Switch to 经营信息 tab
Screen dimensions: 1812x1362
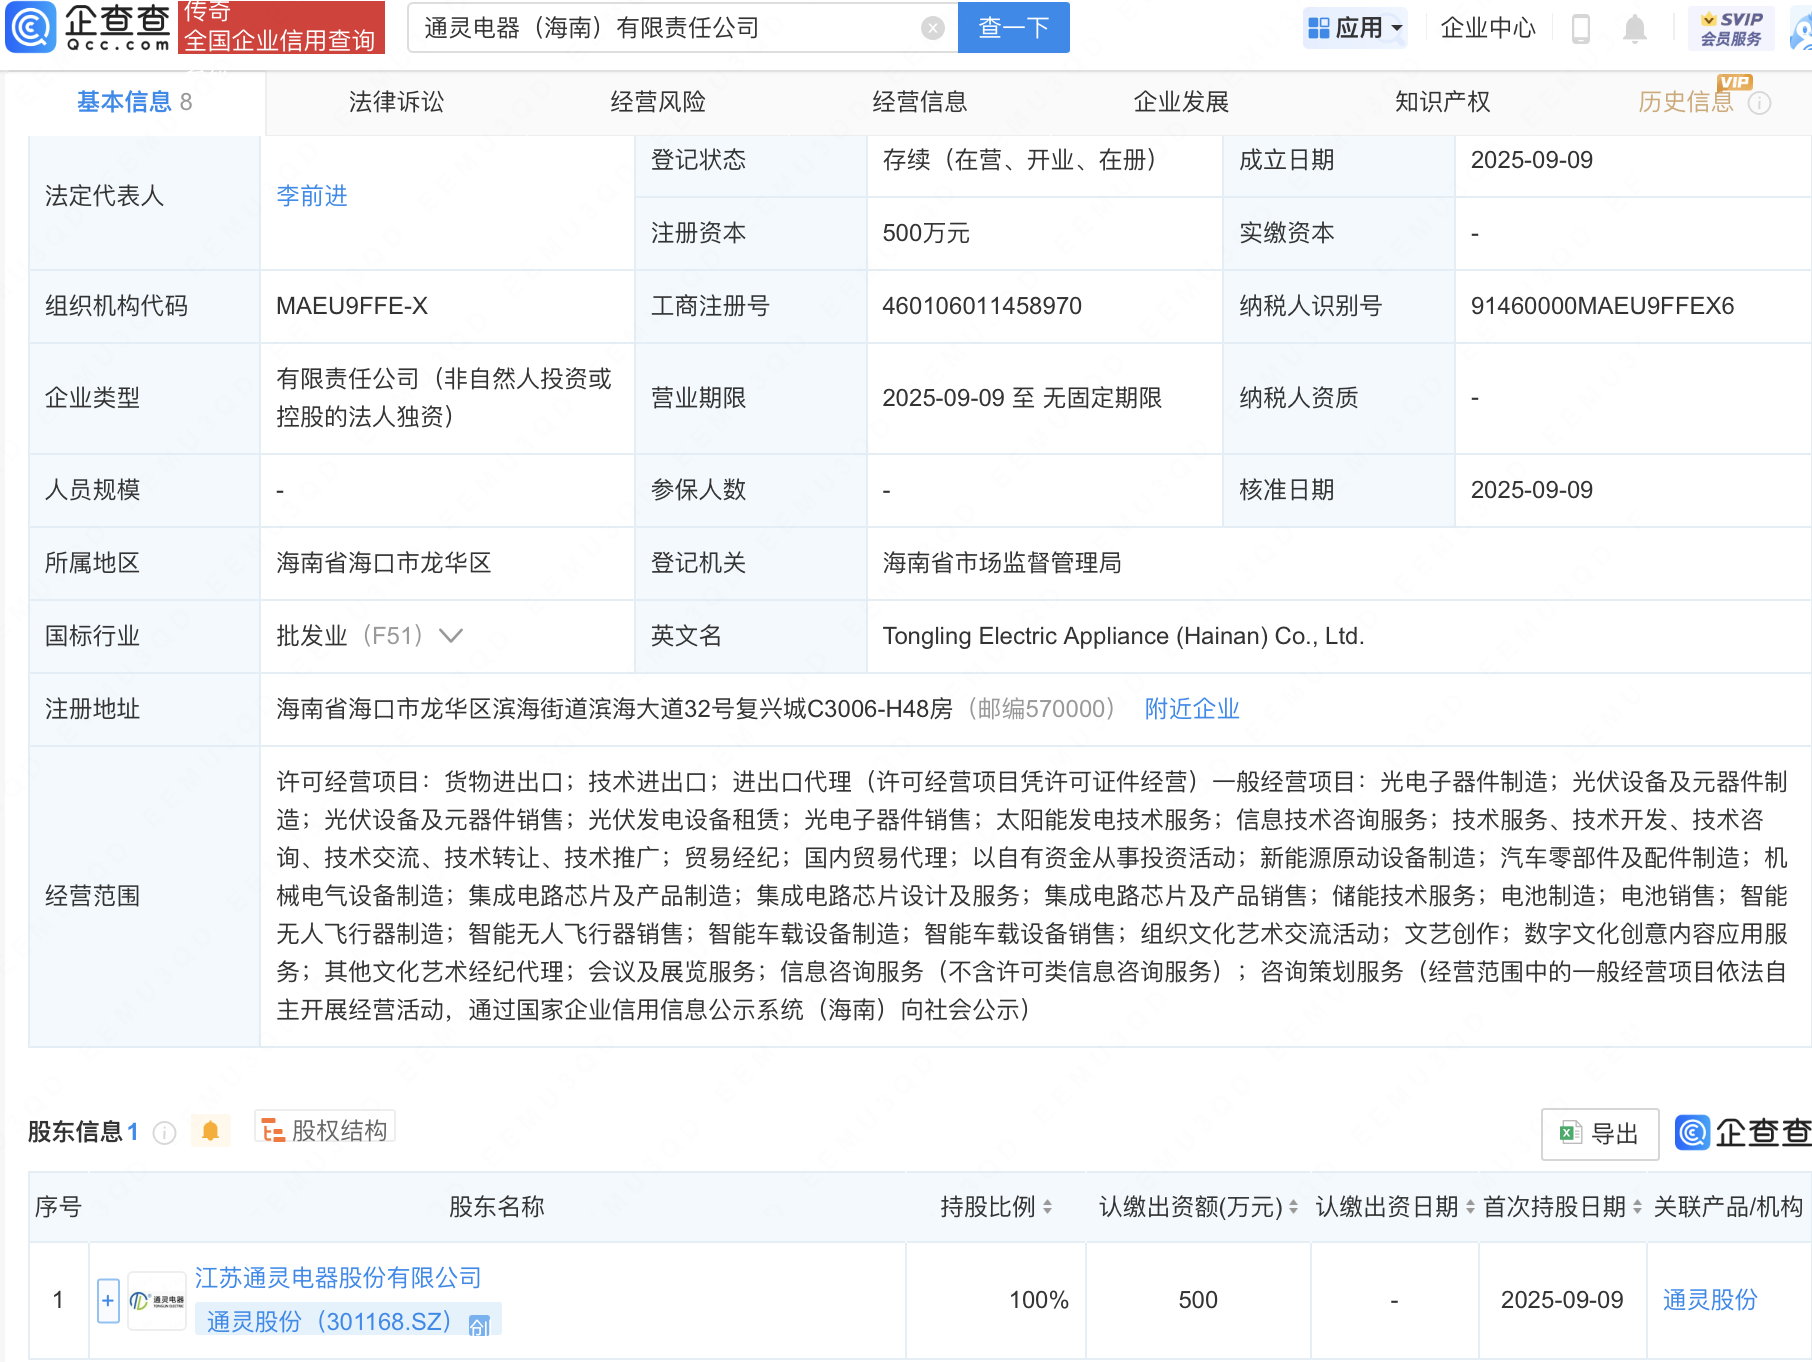[x=920, y=102]
